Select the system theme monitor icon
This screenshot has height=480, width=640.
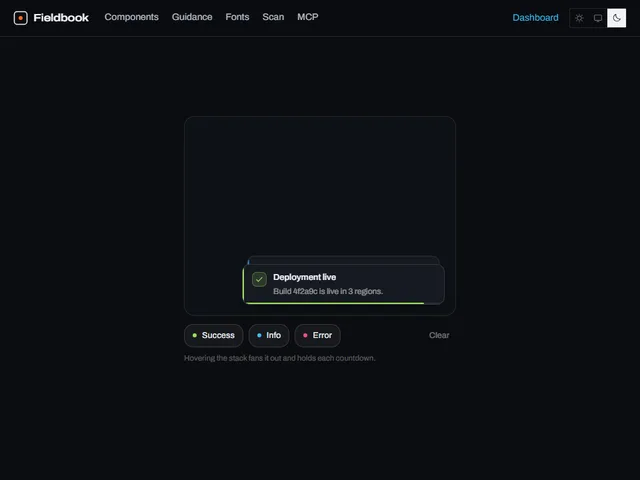click(598, 18)
